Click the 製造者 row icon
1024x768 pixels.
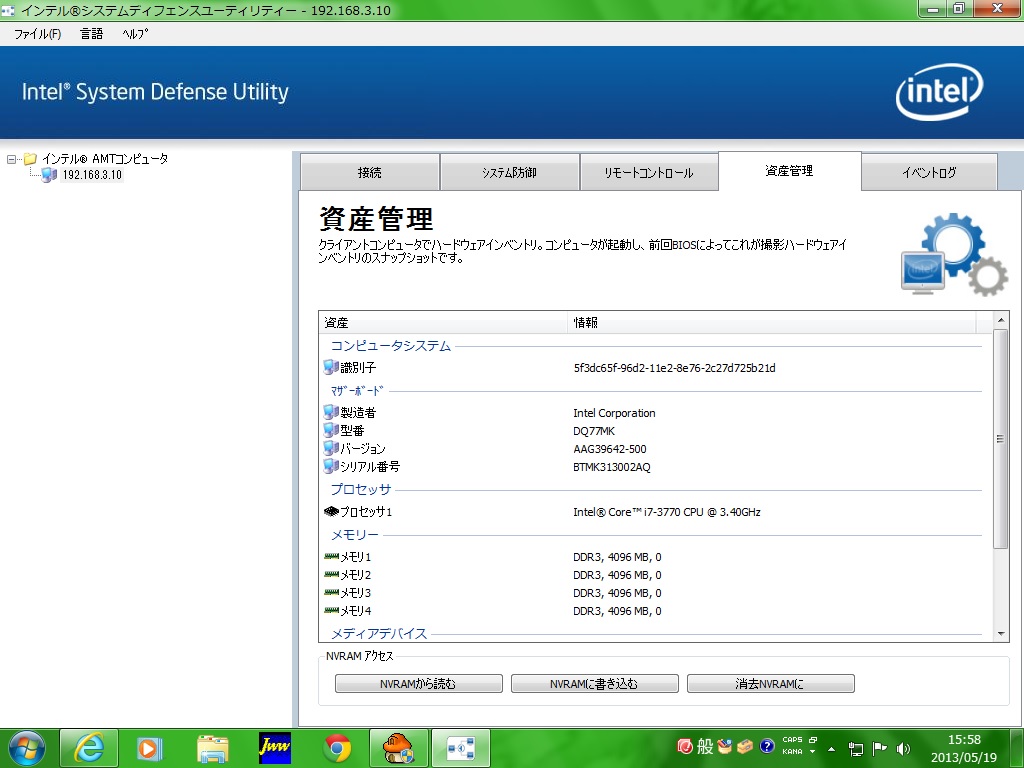pos(331,412)
